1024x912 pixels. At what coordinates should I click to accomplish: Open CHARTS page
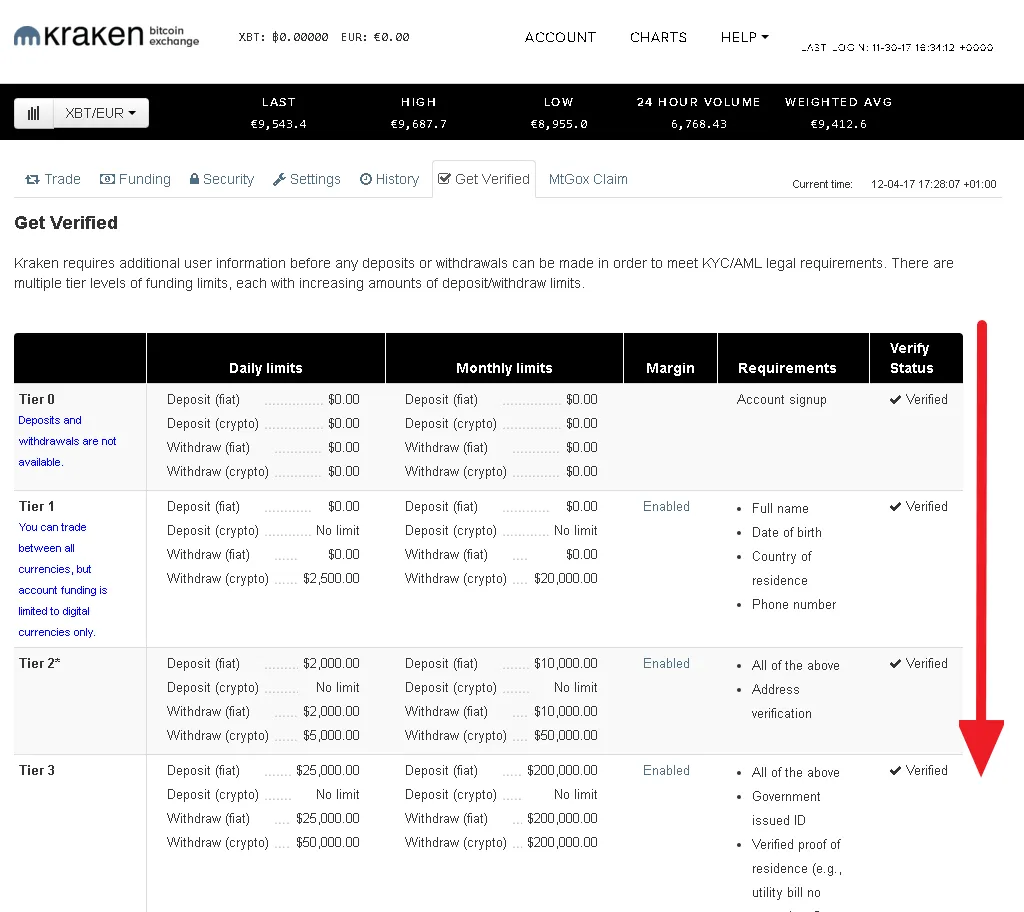658,37
